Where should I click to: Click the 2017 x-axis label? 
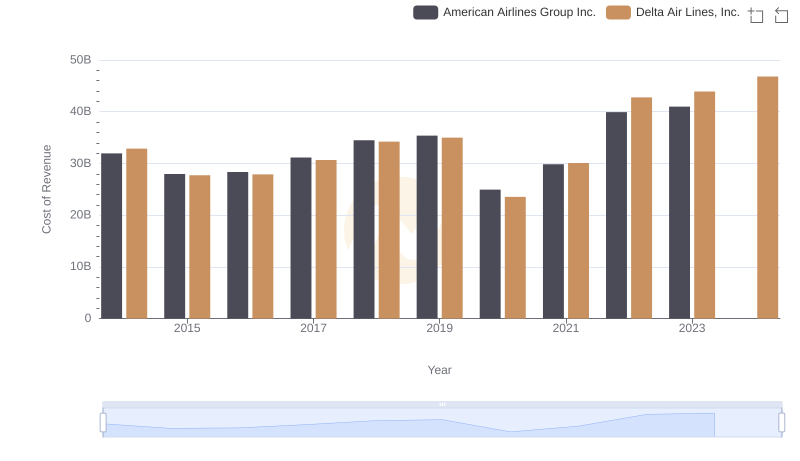pos(313,328)
